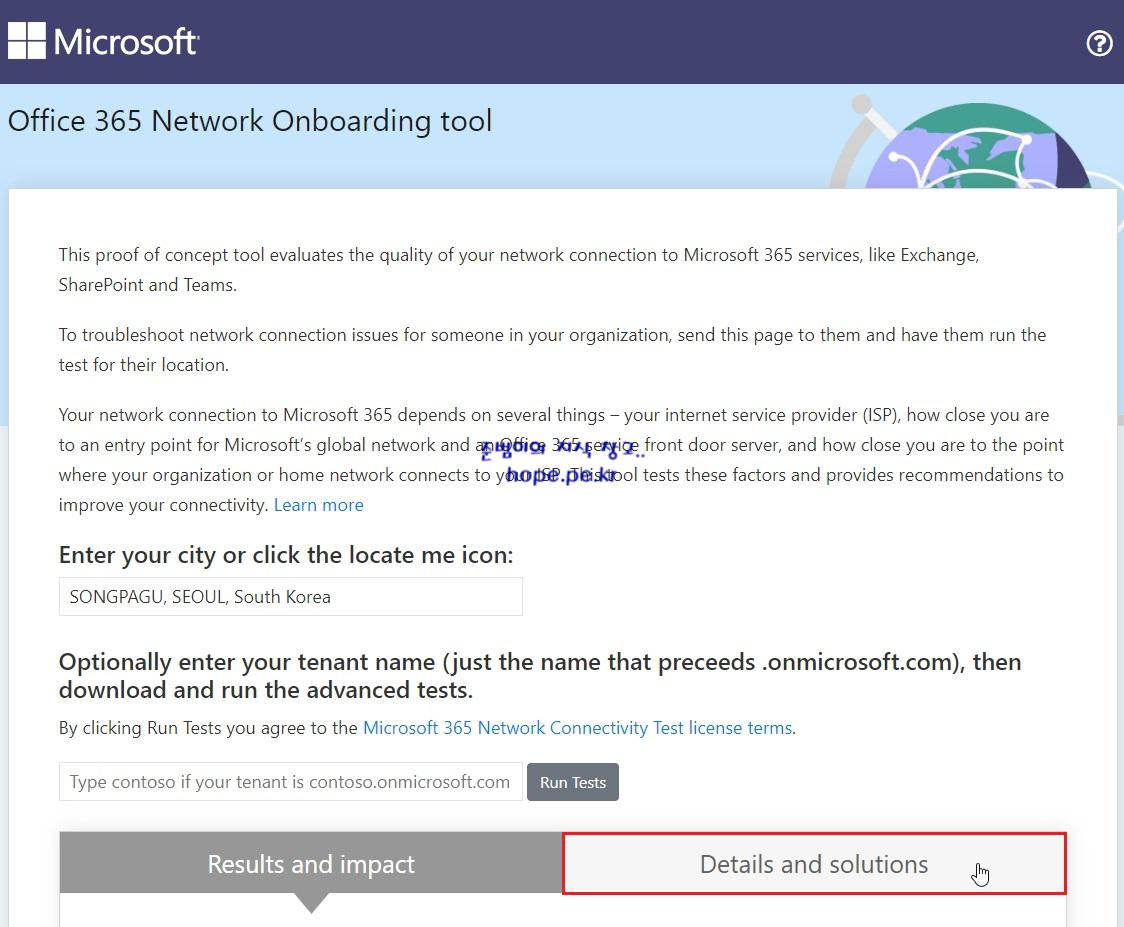Screen dimensions: 1124x927
Task: Switch to Details and solutions tab
Action: click(814, 864)
